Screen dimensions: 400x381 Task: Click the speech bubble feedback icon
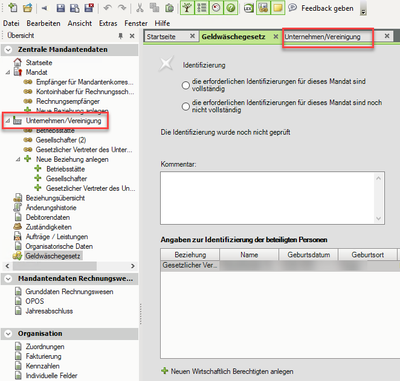coord(292,7)
